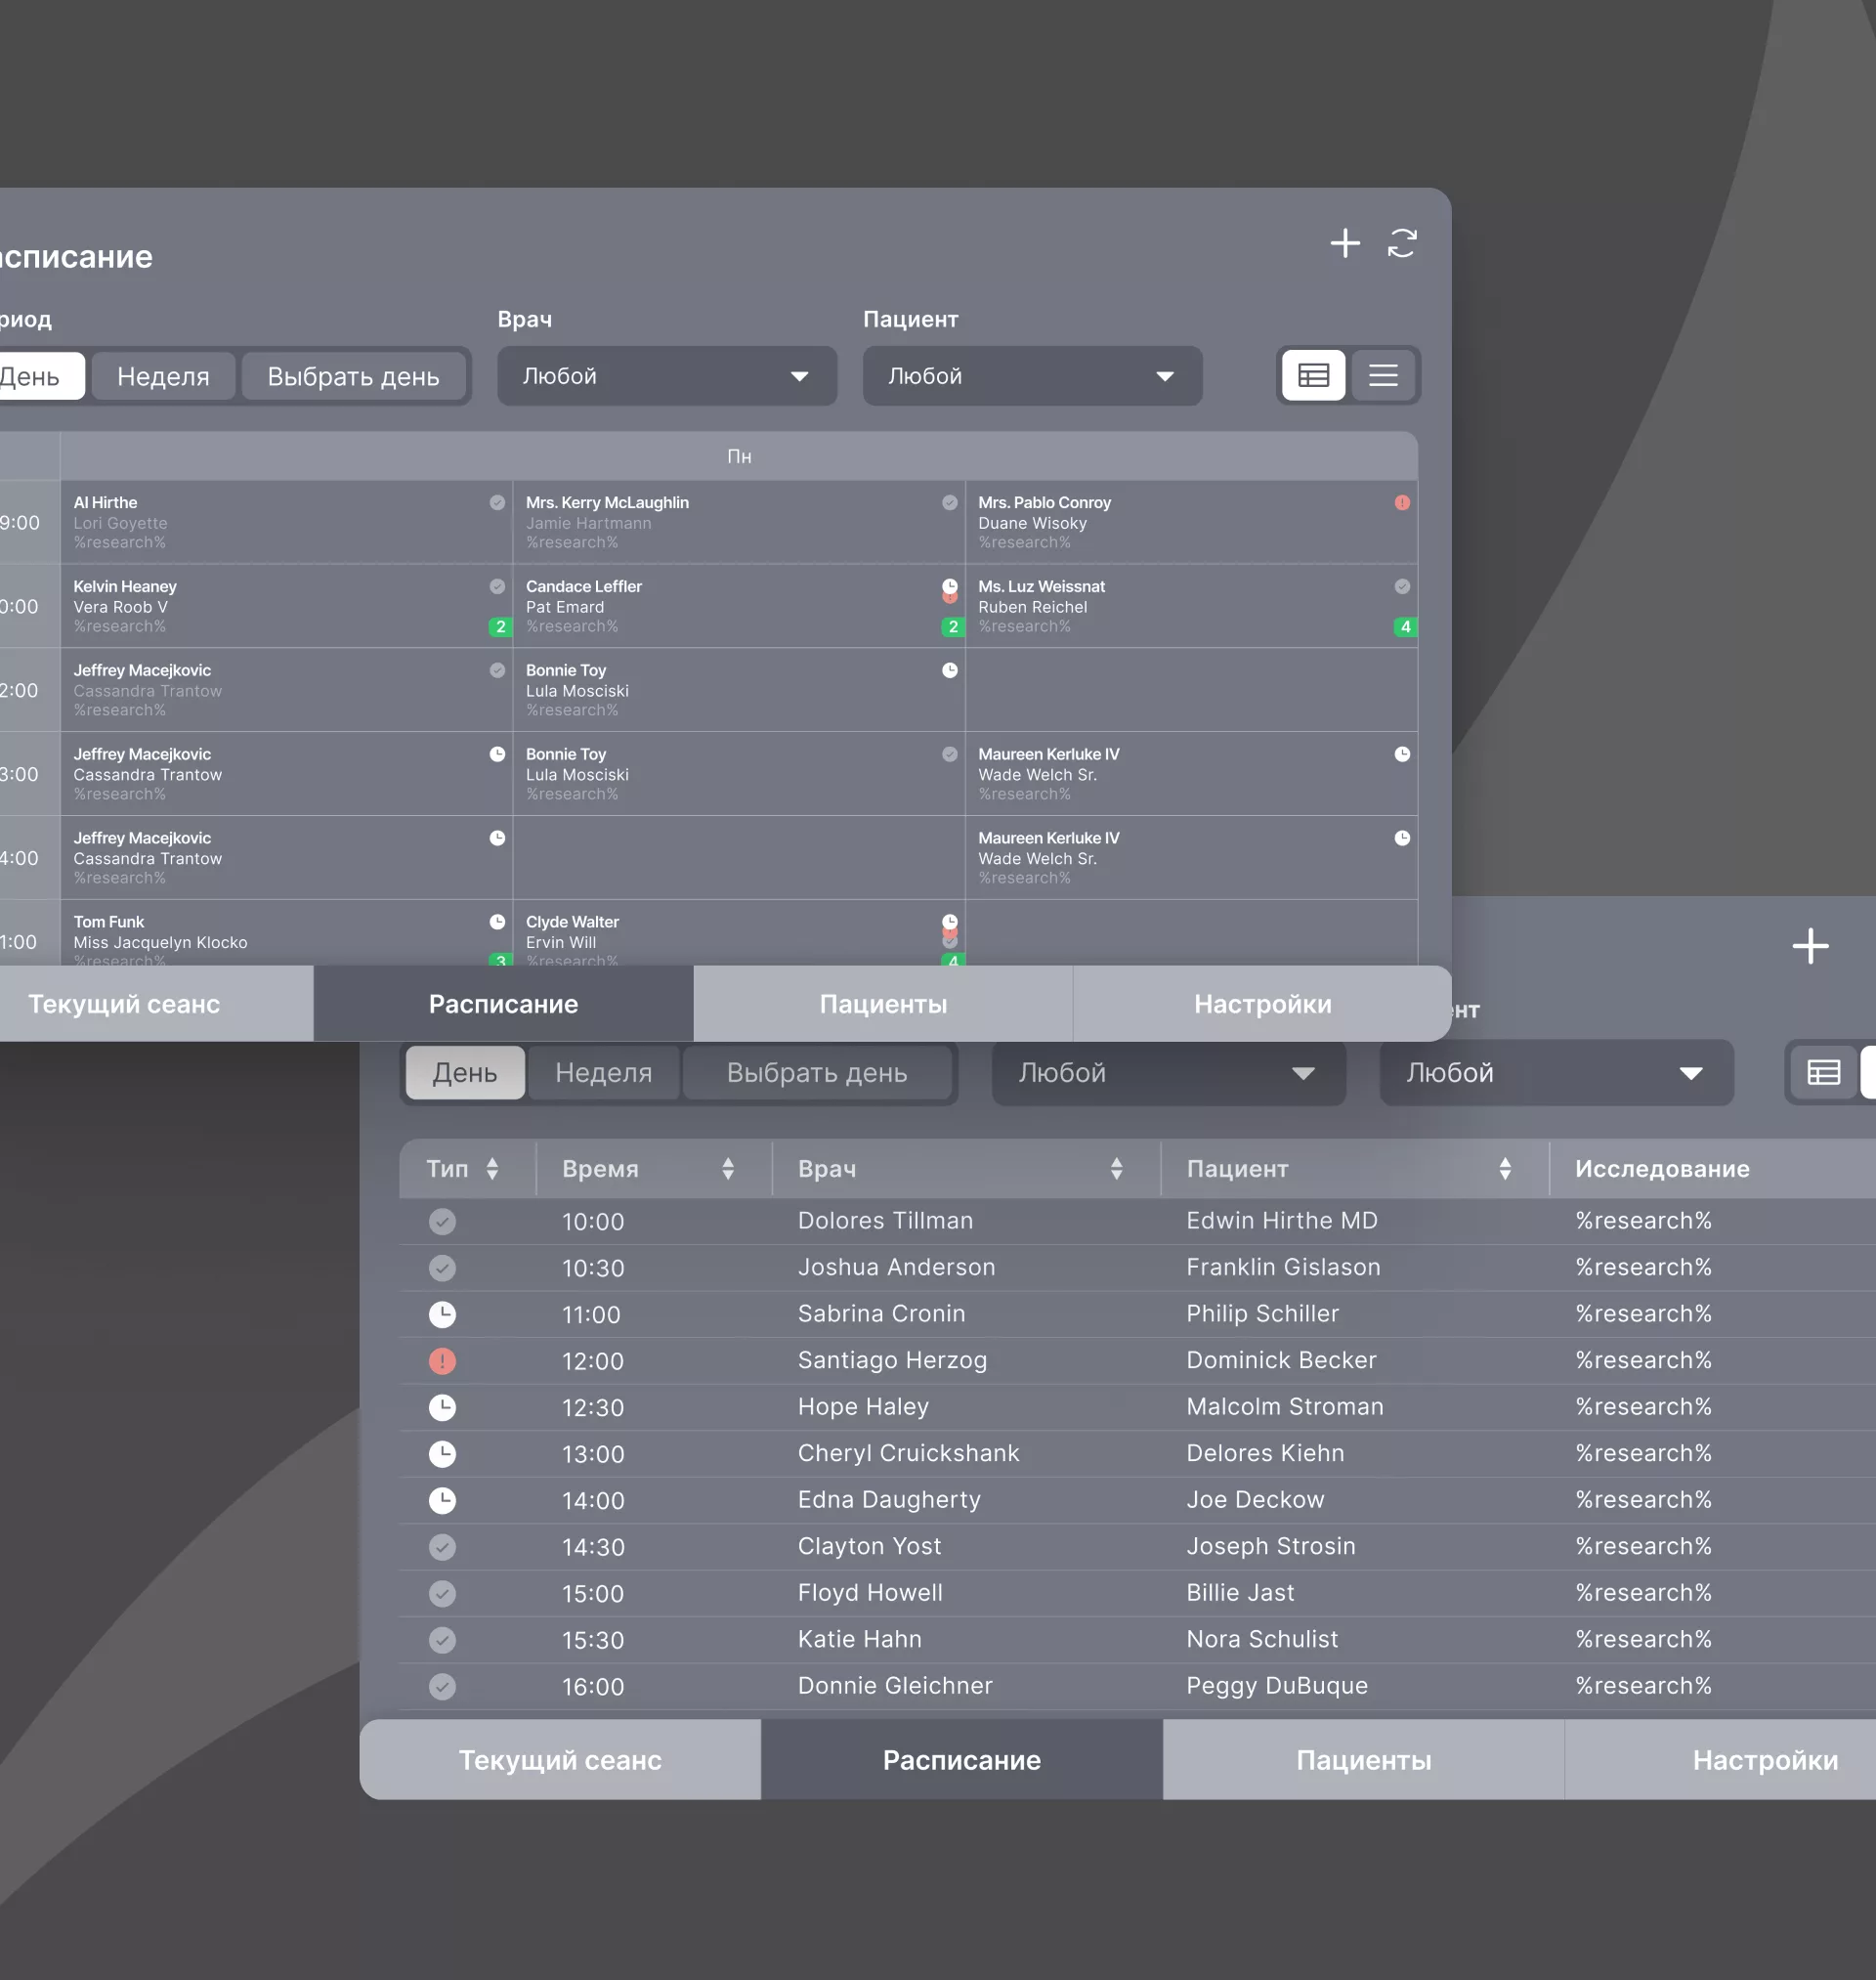Click the refresh arrows icon
Viewport: 1876px width, 1980px height.
(x=1402, y=243)
